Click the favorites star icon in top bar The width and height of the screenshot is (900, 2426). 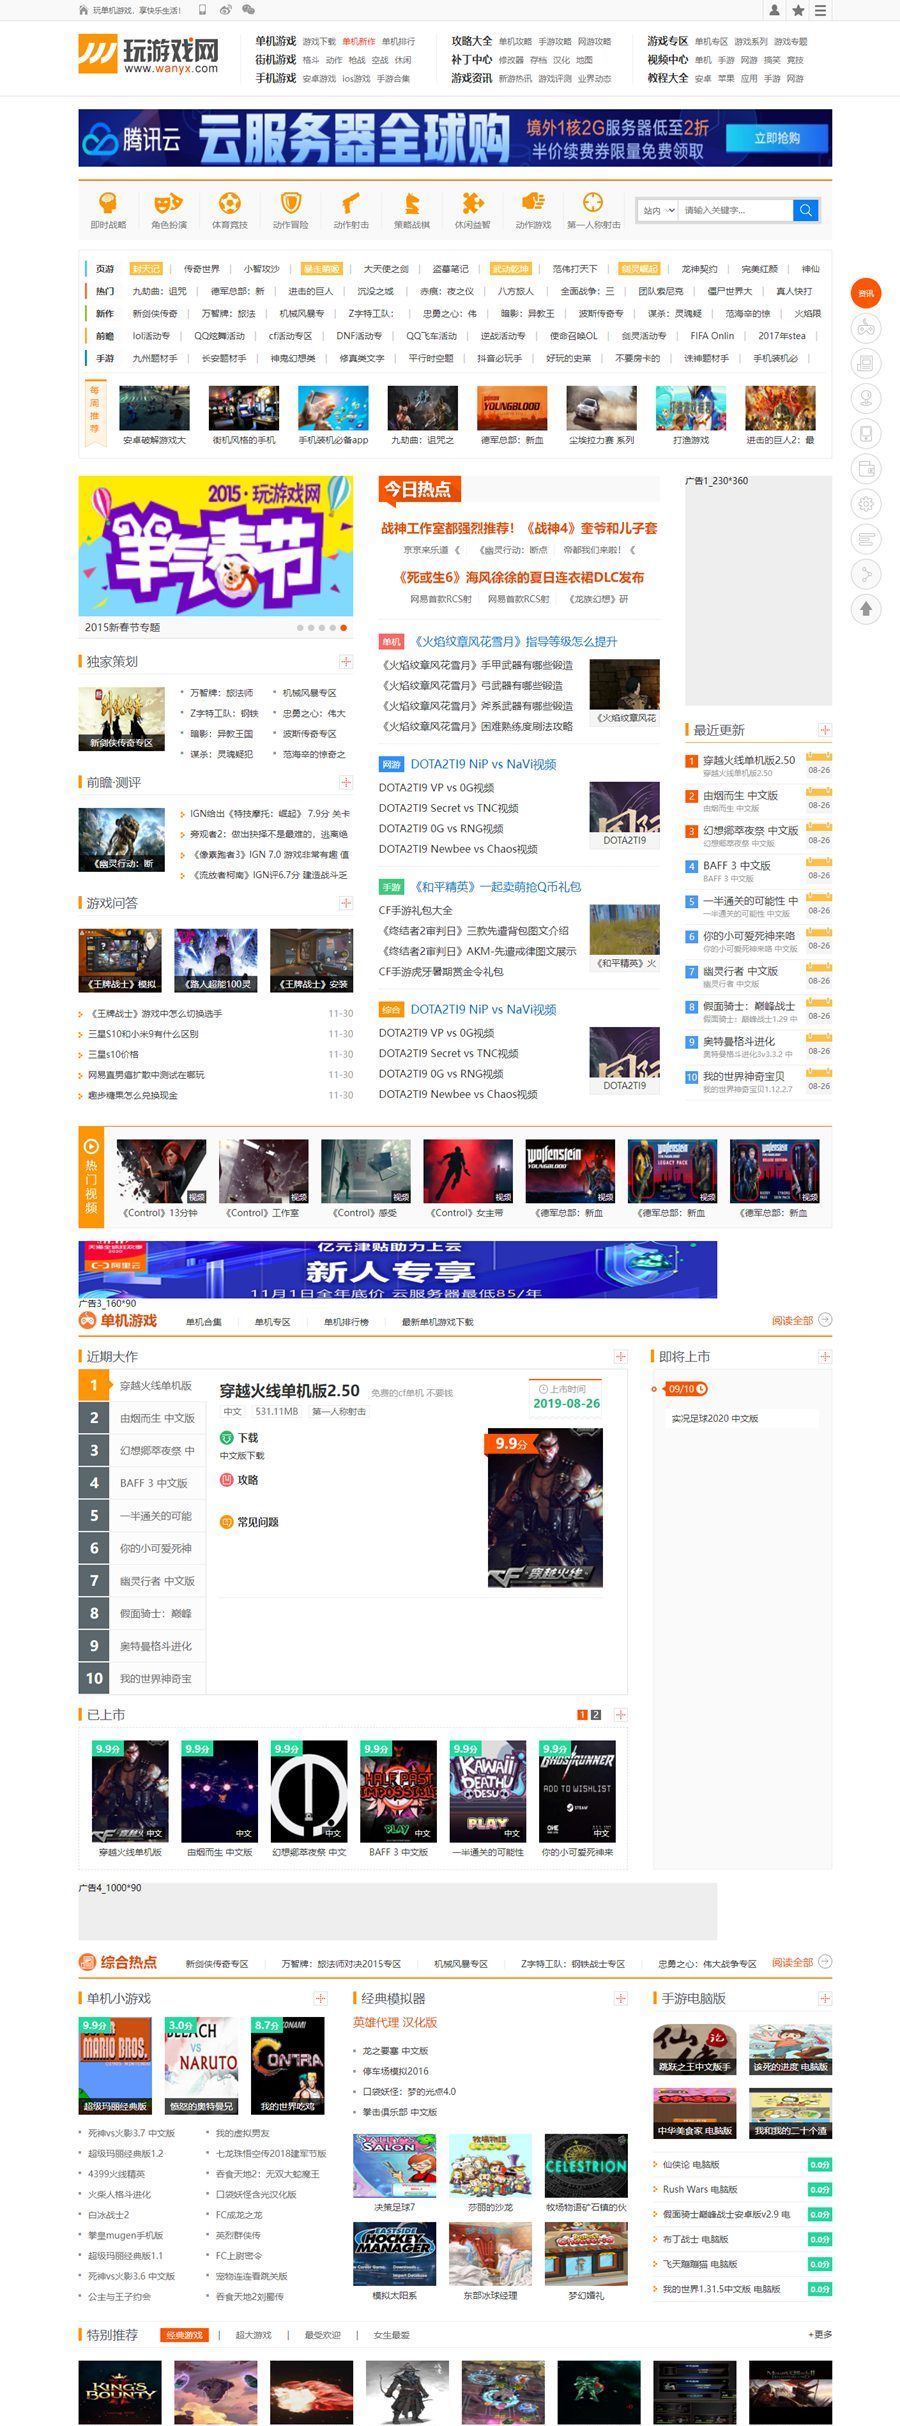click(798, 10)
